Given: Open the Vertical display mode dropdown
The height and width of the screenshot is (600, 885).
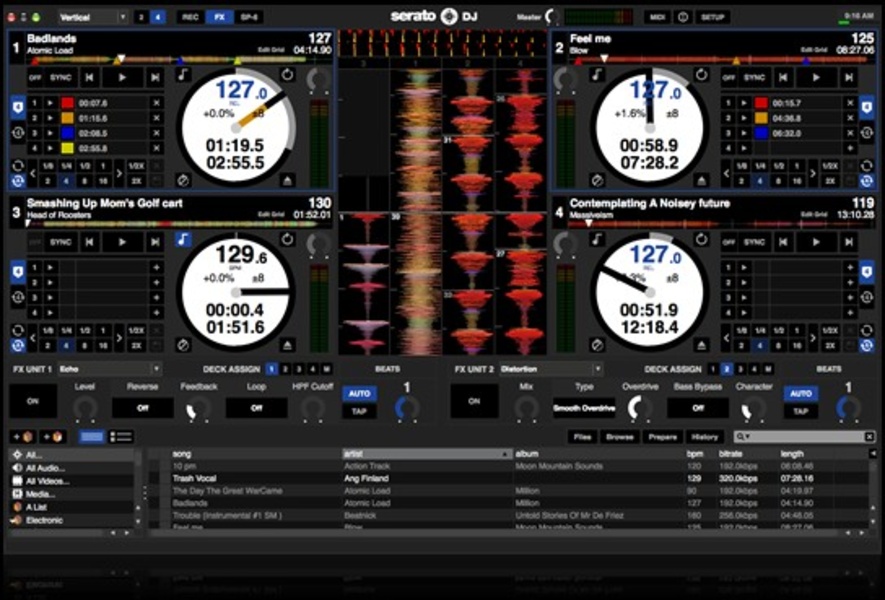Looking at the screenshot, I should pyautogui.click(x=92, y=17).
